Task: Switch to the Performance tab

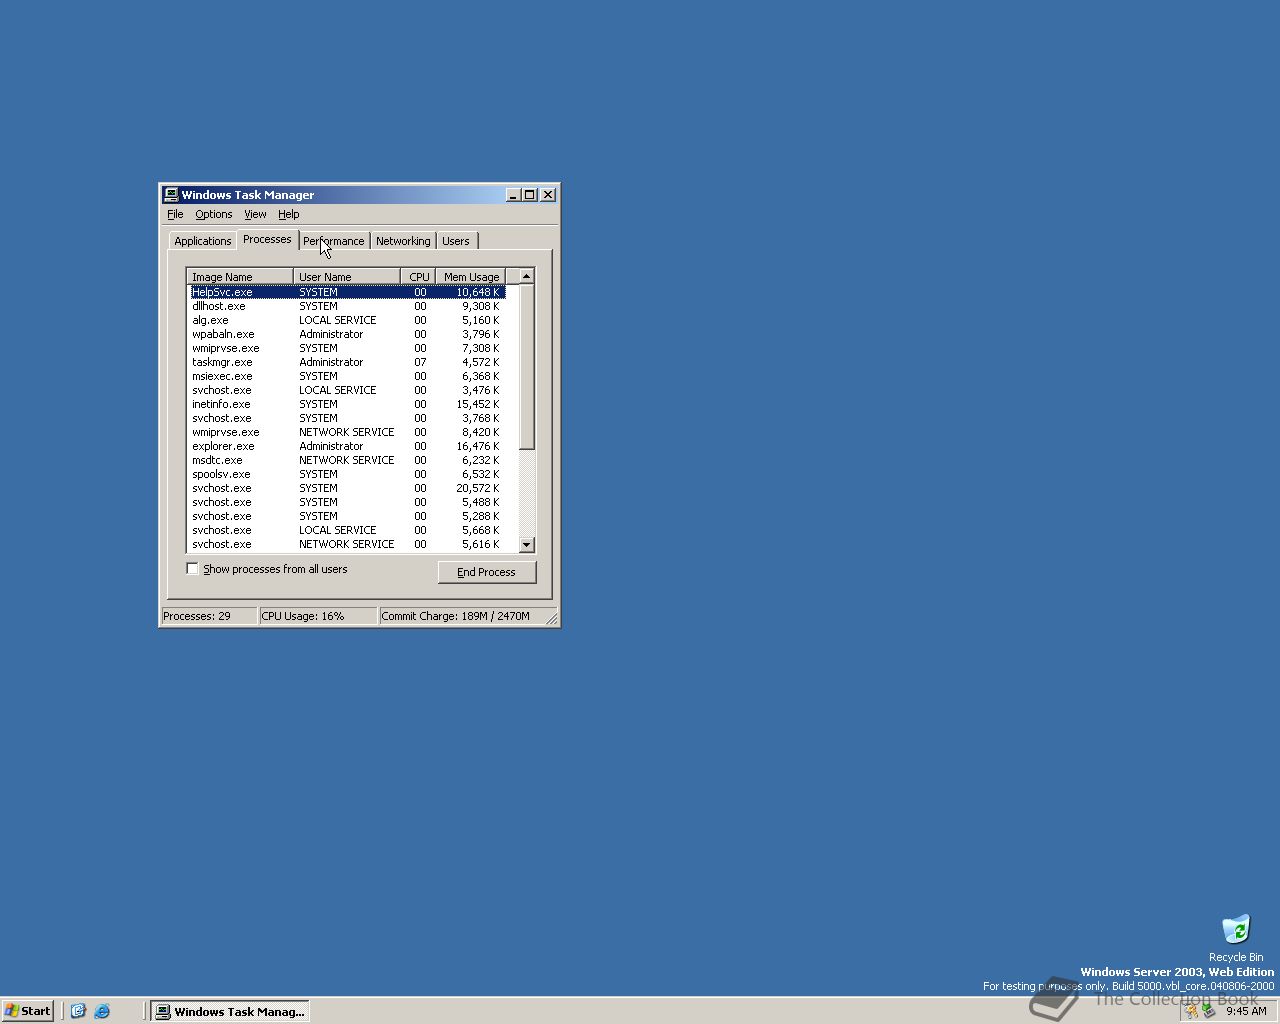Action: tap(334, 241)
